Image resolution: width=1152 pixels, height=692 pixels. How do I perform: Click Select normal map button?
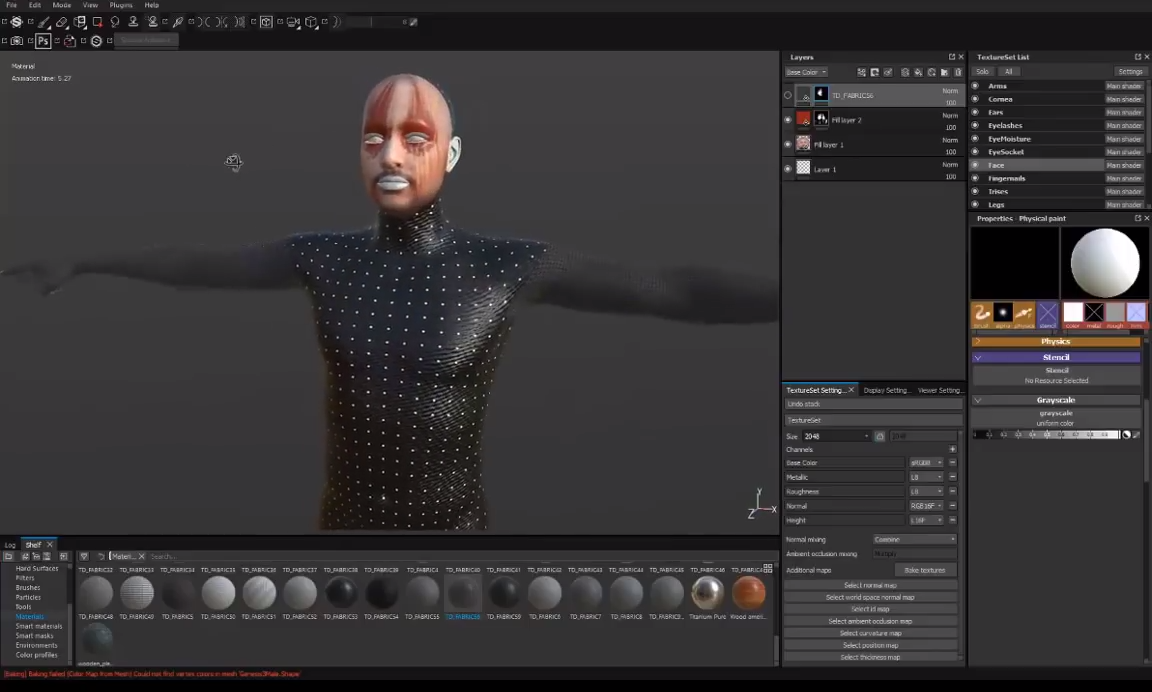(x=871, y=585)
